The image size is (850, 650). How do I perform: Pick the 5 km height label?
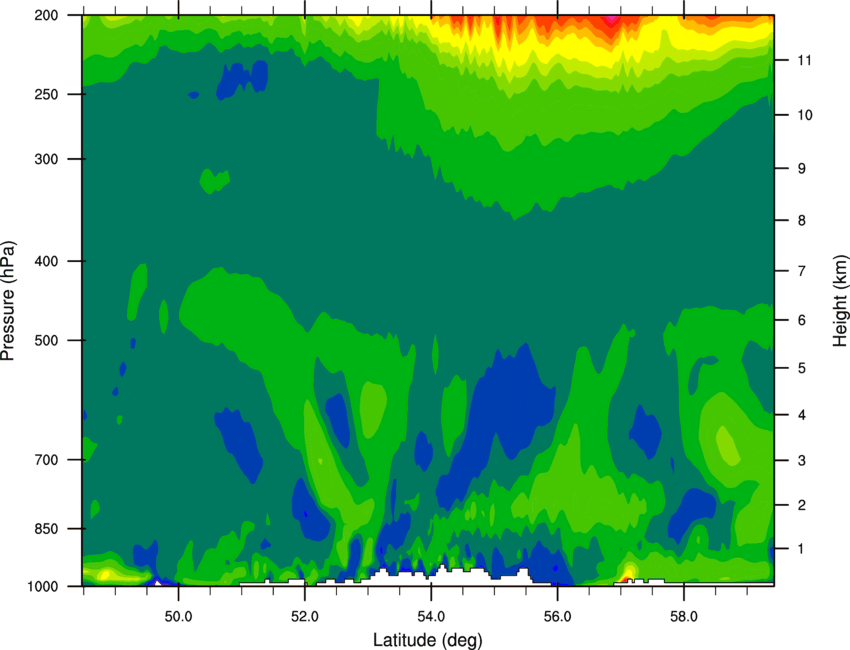point(802,368)
